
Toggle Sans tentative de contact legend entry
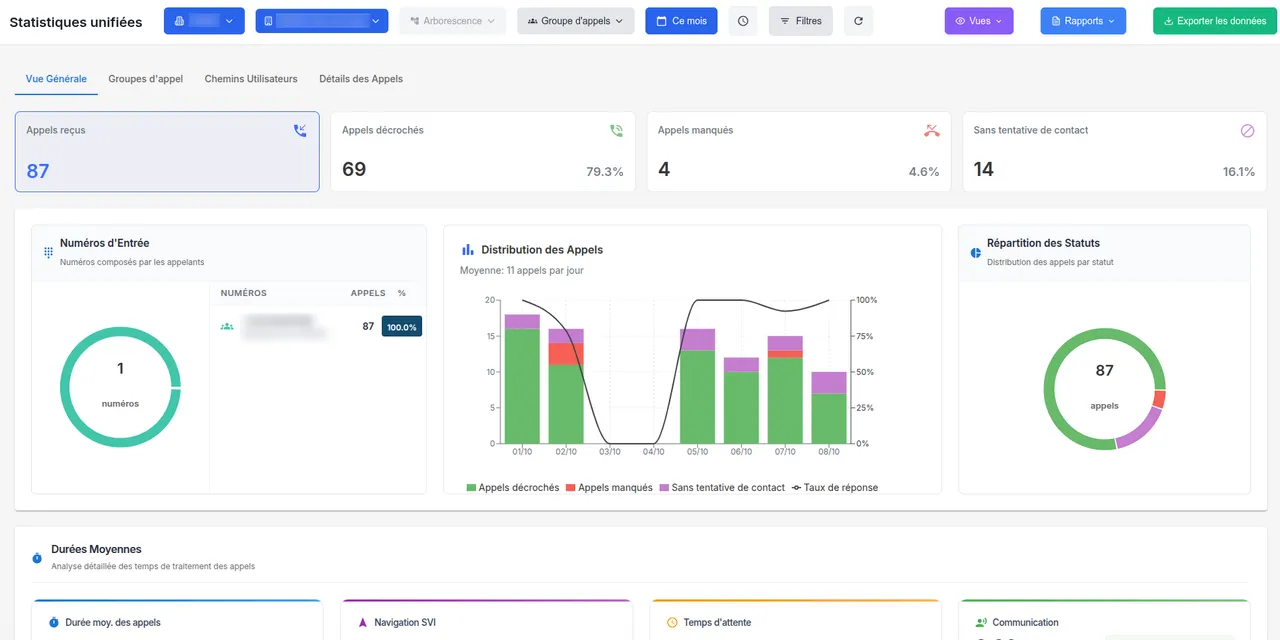click(721, 488)
